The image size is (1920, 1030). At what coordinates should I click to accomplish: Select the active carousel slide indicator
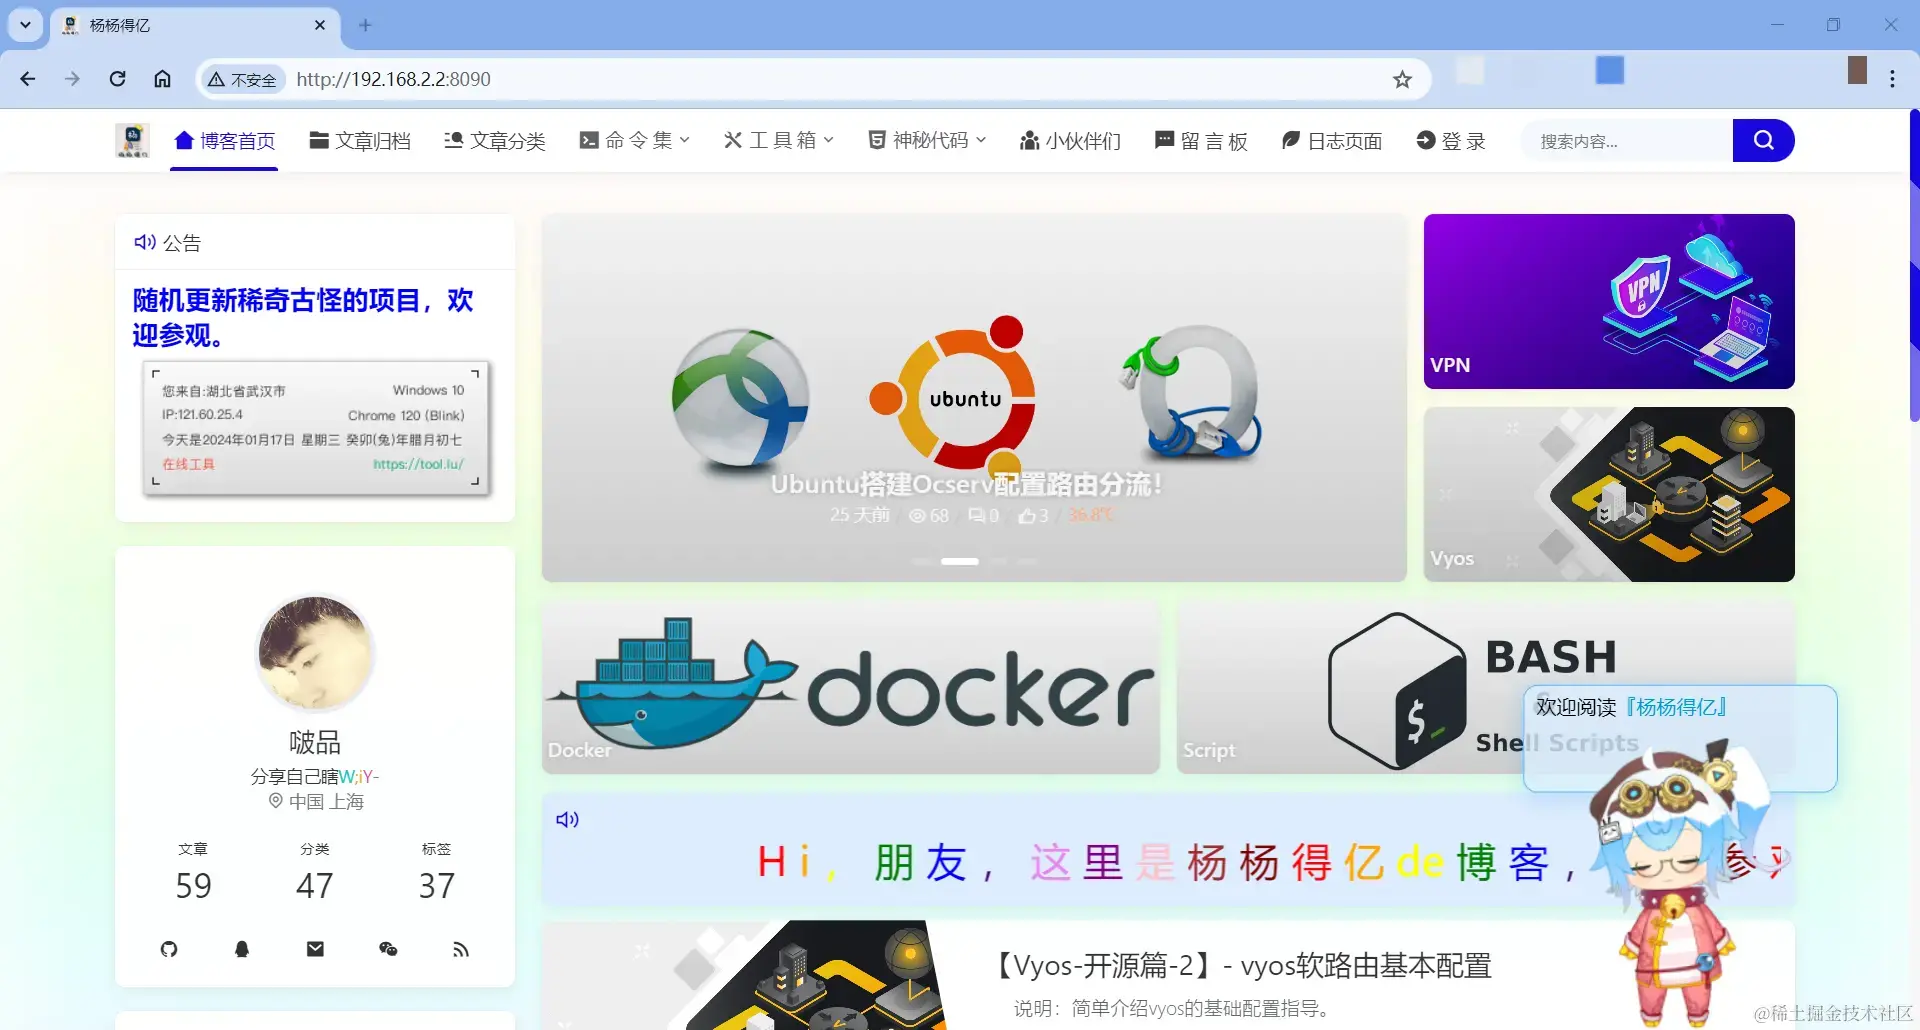(959, 561)
